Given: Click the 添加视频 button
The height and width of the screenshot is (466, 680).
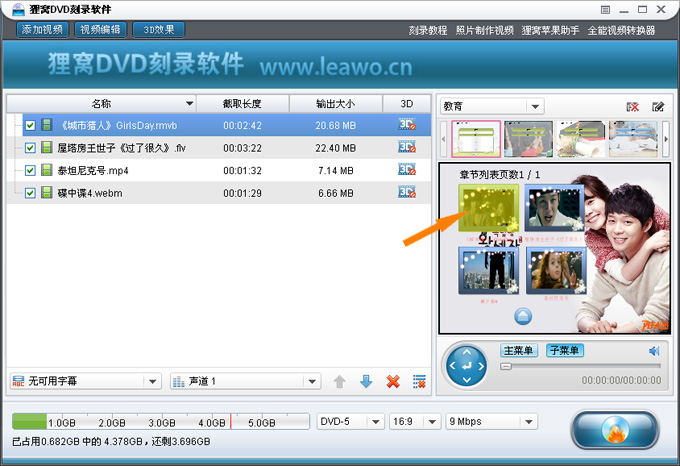Looking at the screenshot, I should click(42, 29).
